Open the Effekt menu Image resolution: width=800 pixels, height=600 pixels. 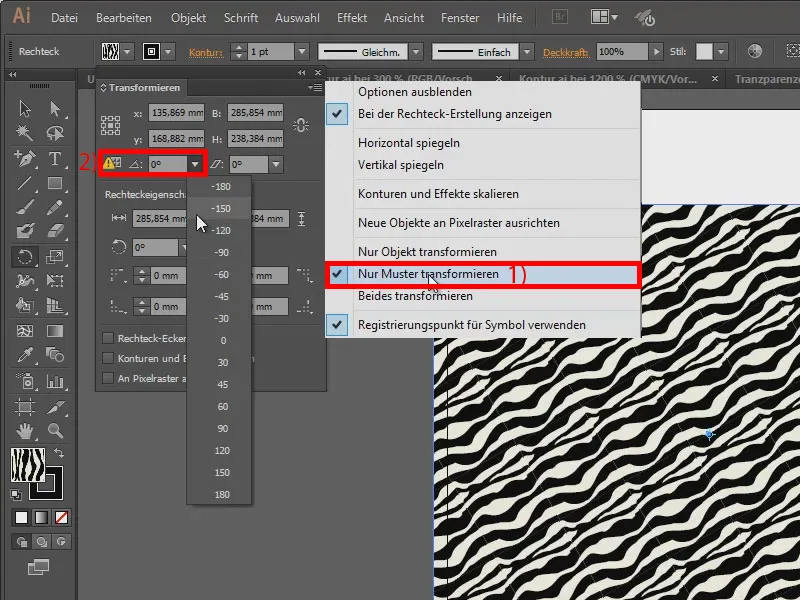click(352, 18)
